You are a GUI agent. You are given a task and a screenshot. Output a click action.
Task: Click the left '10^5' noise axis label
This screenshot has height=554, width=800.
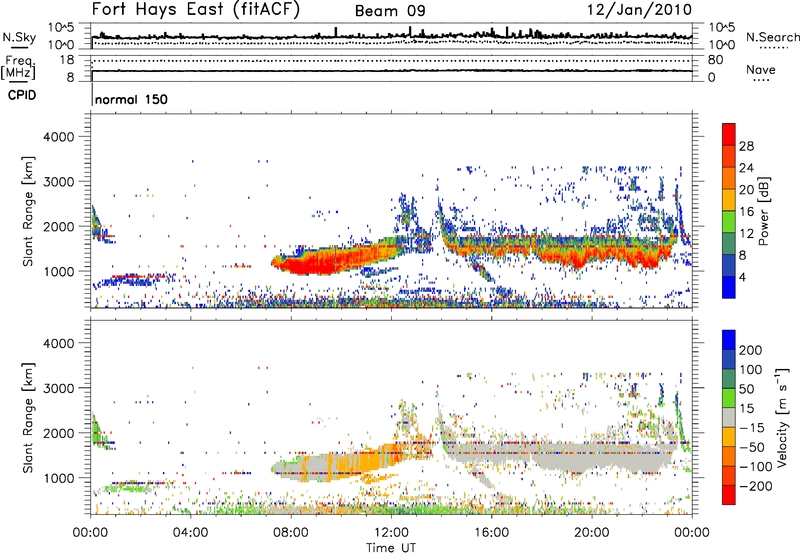(61, 27)
